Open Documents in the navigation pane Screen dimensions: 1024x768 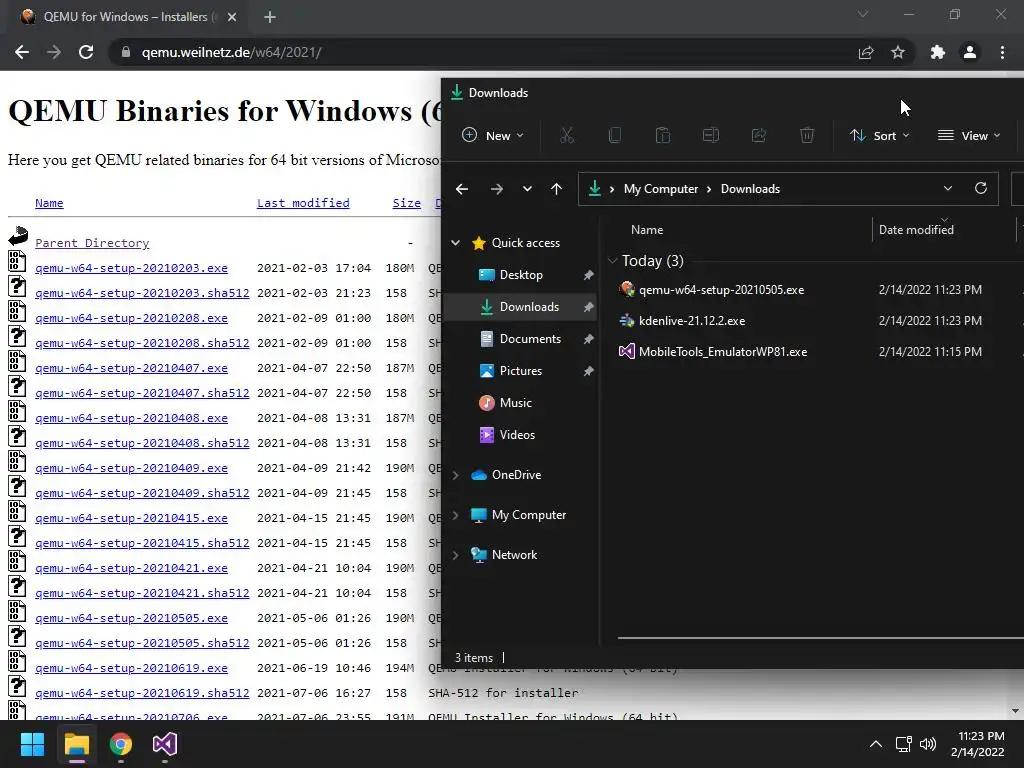point(520,338)
